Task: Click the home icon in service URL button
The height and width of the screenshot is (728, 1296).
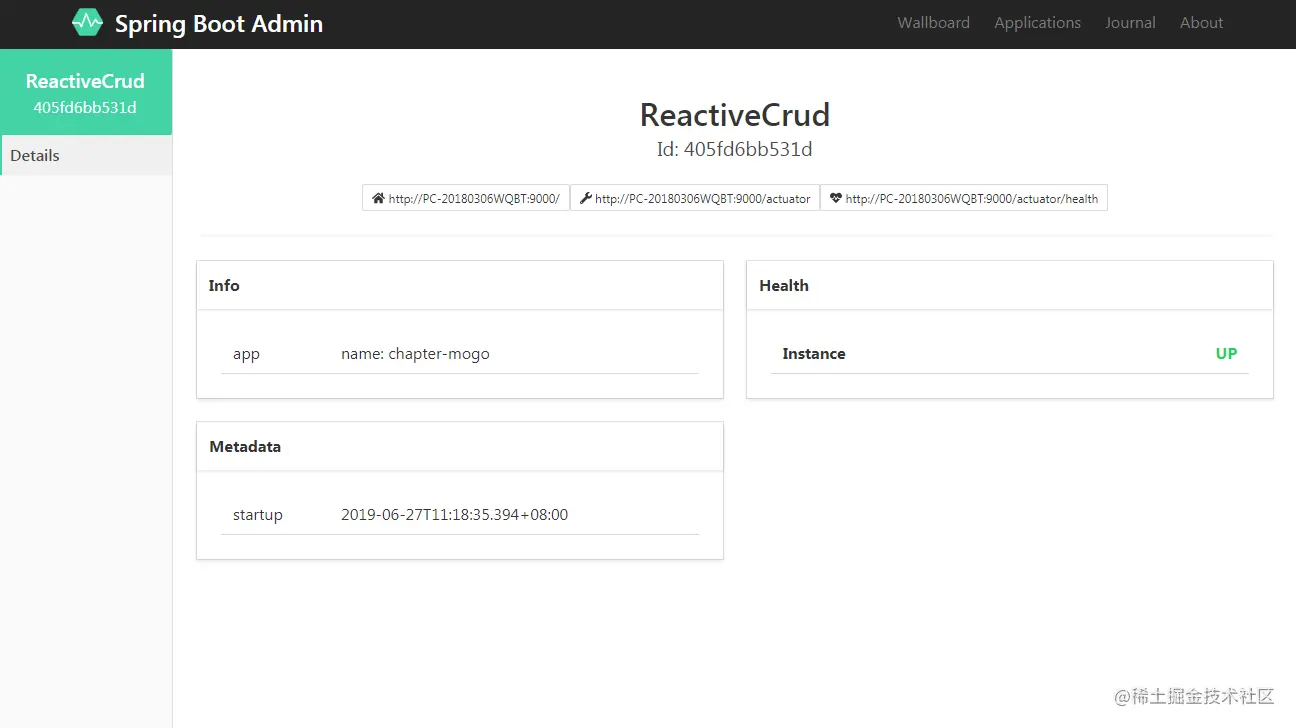Action: coord(378,198)
